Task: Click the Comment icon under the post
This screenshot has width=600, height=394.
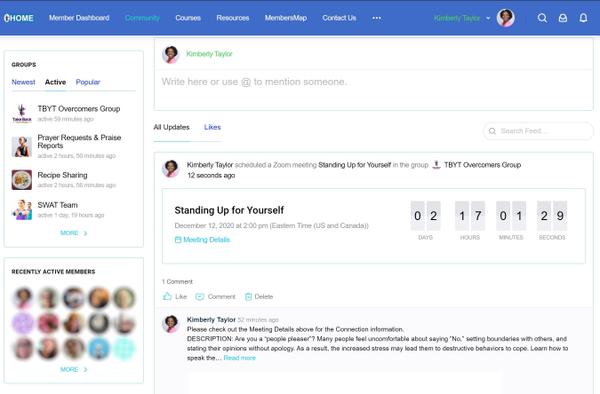Action: 200,297
